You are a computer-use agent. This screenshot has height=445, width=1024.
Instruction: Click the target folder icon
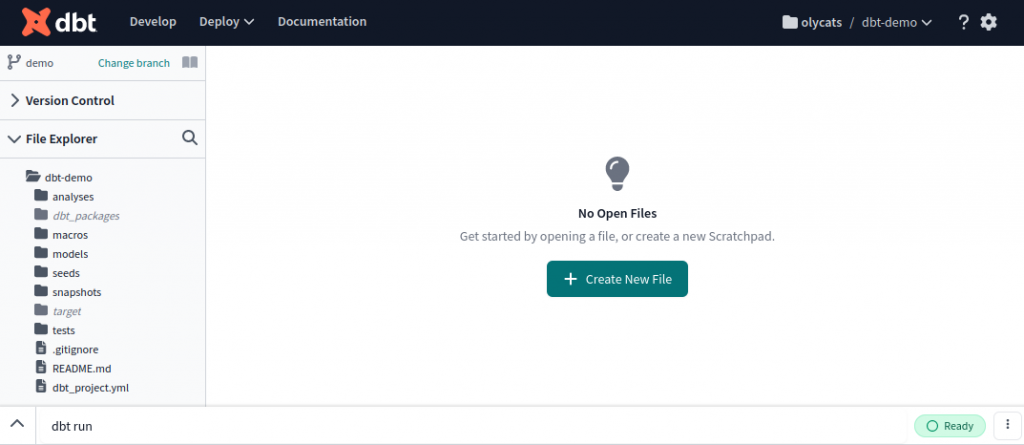click(x=41, y=310)
